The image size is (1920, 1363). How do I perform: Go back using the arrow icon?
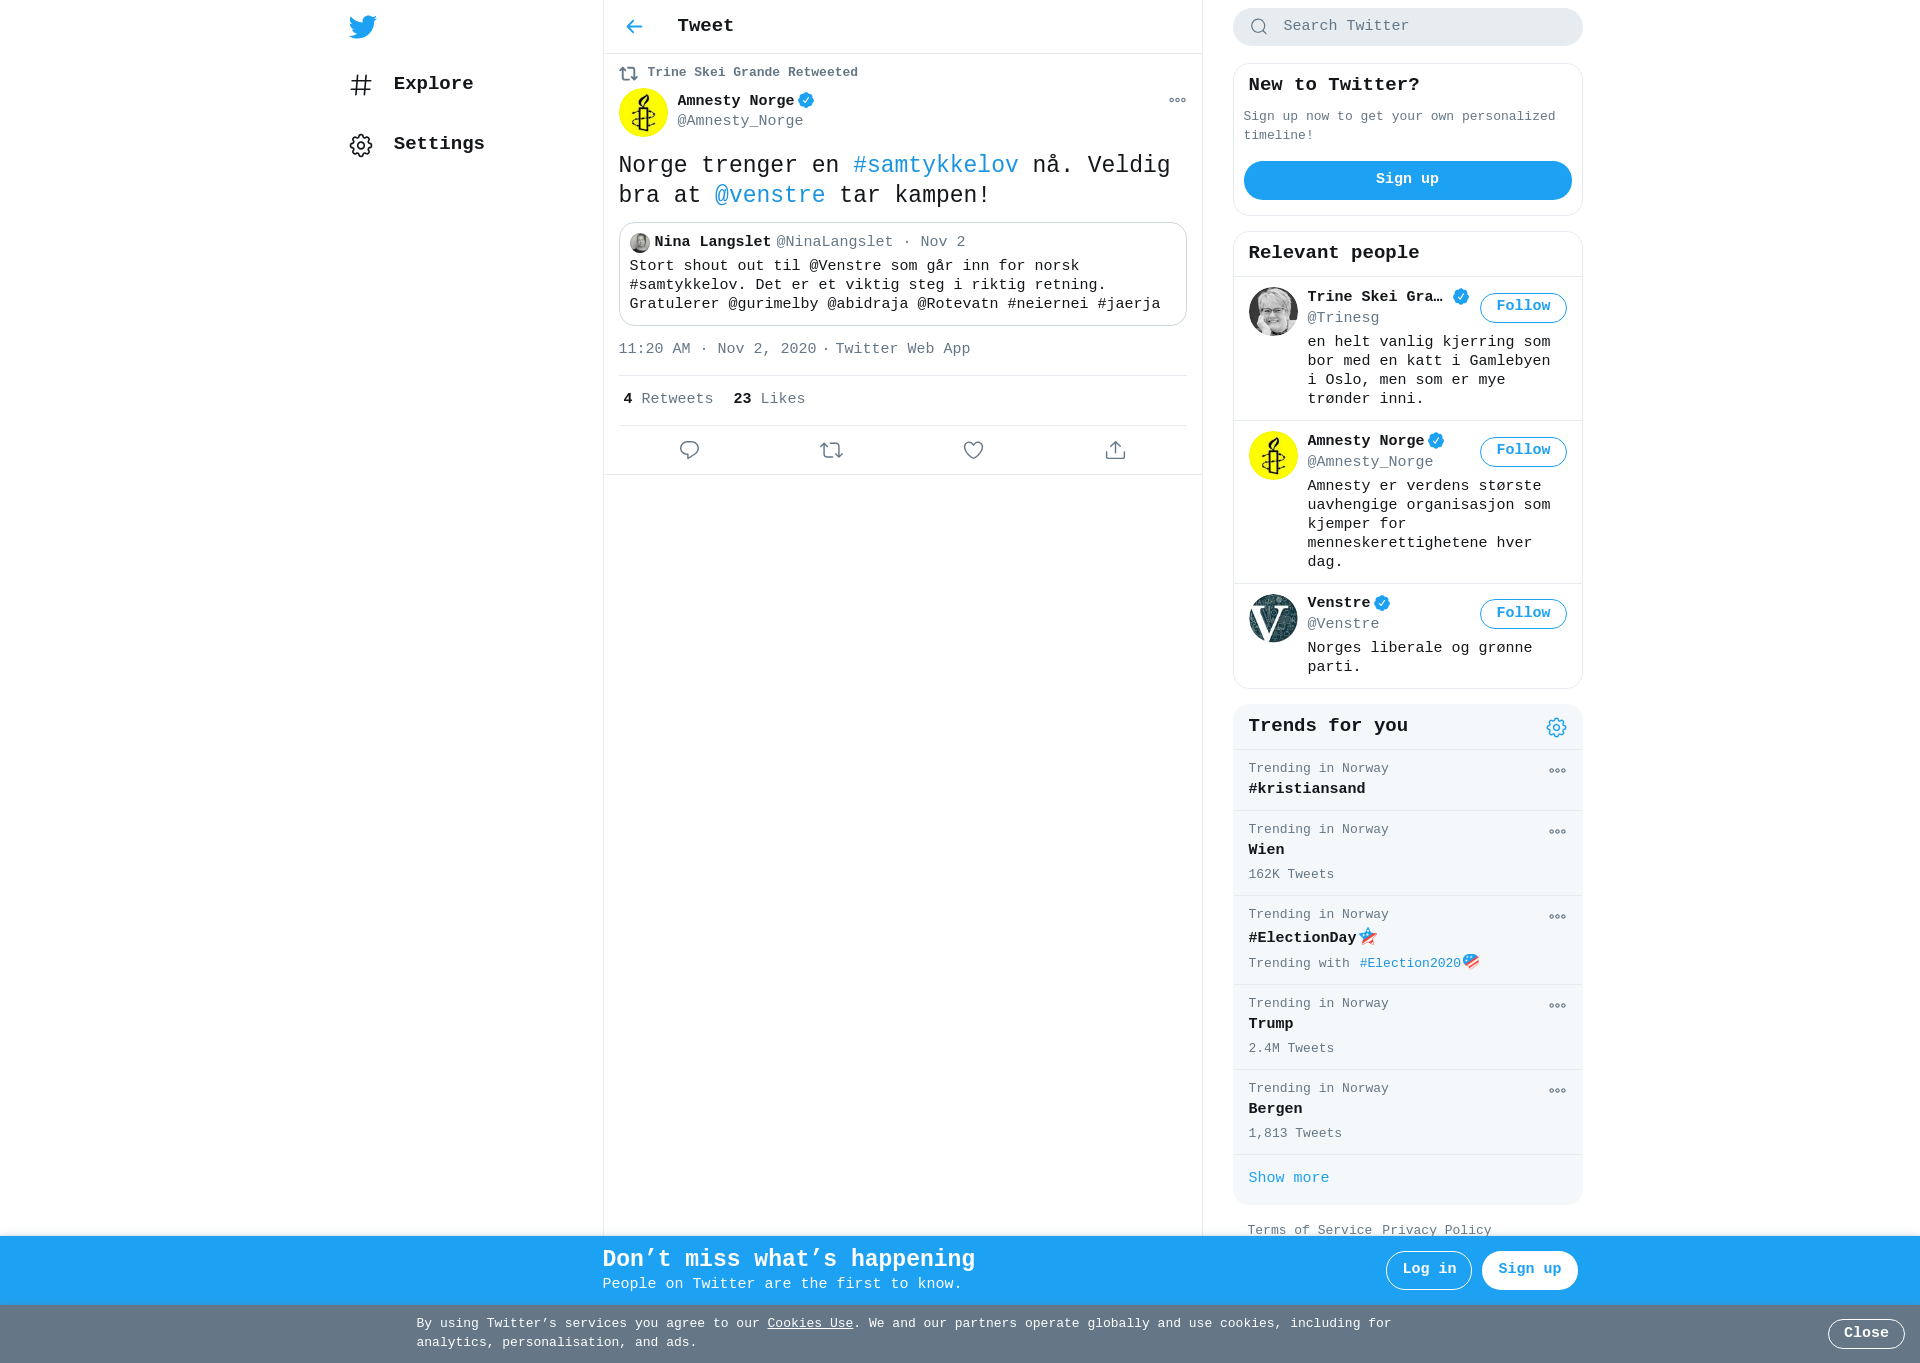634,27
